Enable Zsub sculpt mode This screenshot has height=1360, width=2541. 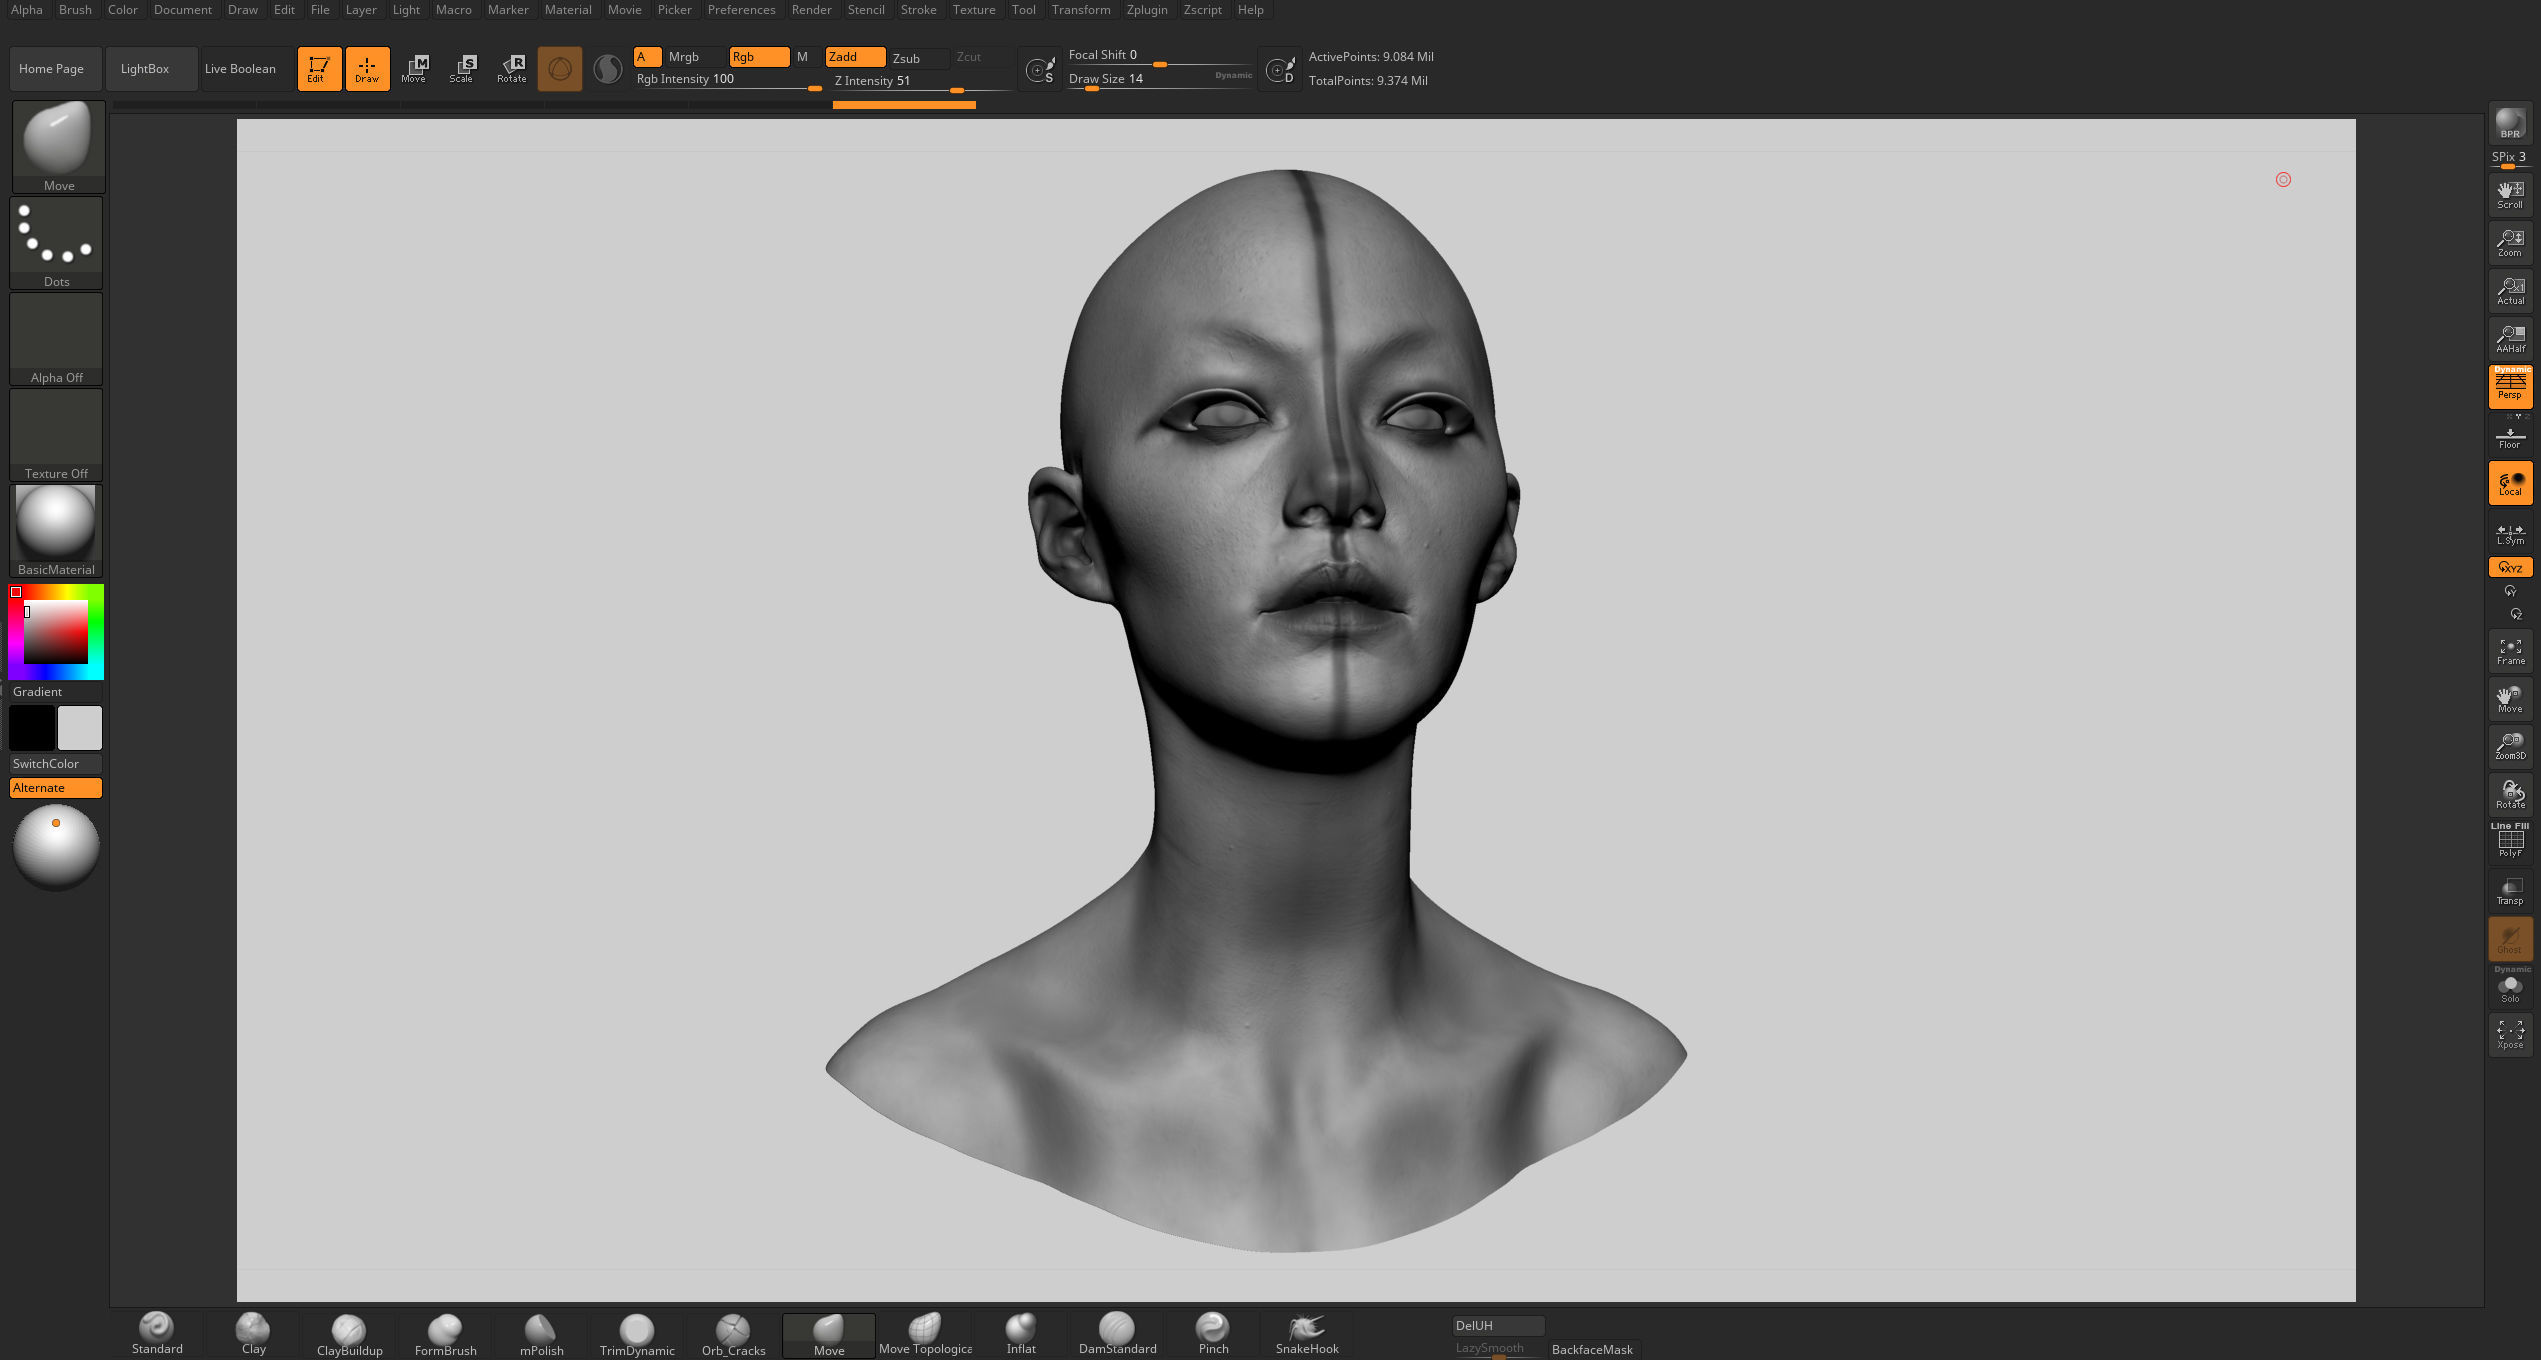pyautogui.click(x=917, y=58)
